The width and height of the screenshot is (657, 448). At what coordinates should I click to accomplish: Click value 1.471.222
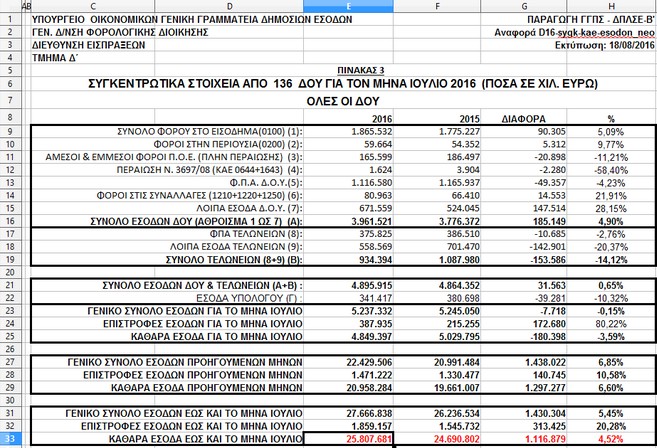click(x=348, y=375)
